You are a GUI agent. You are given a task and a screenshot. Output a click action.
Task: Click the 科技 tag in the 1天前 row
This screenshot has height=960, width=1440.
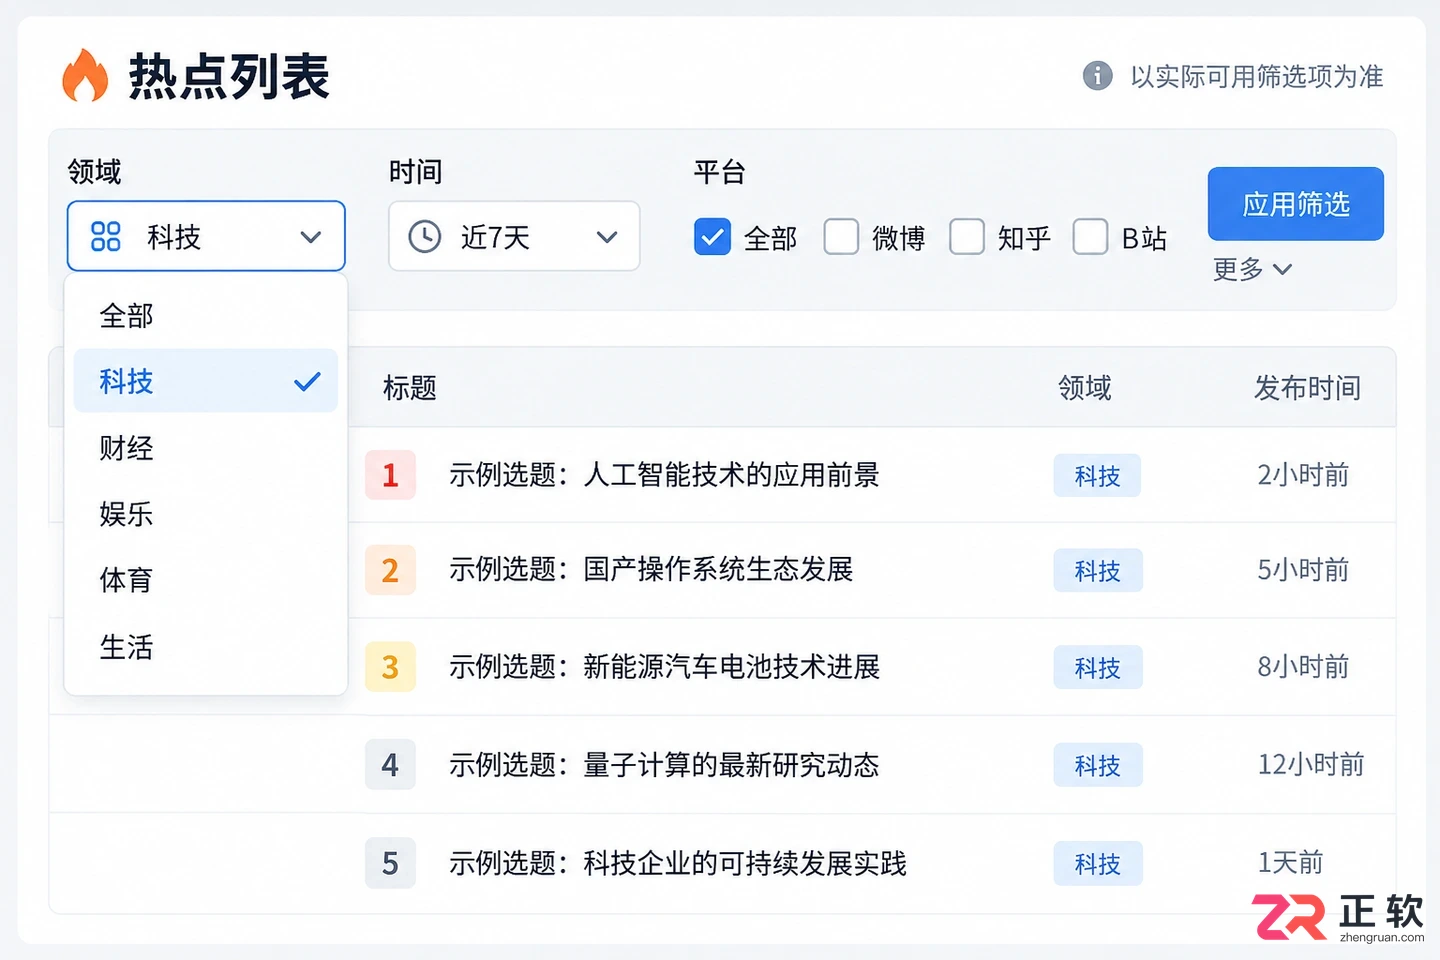pos(1097,864)
